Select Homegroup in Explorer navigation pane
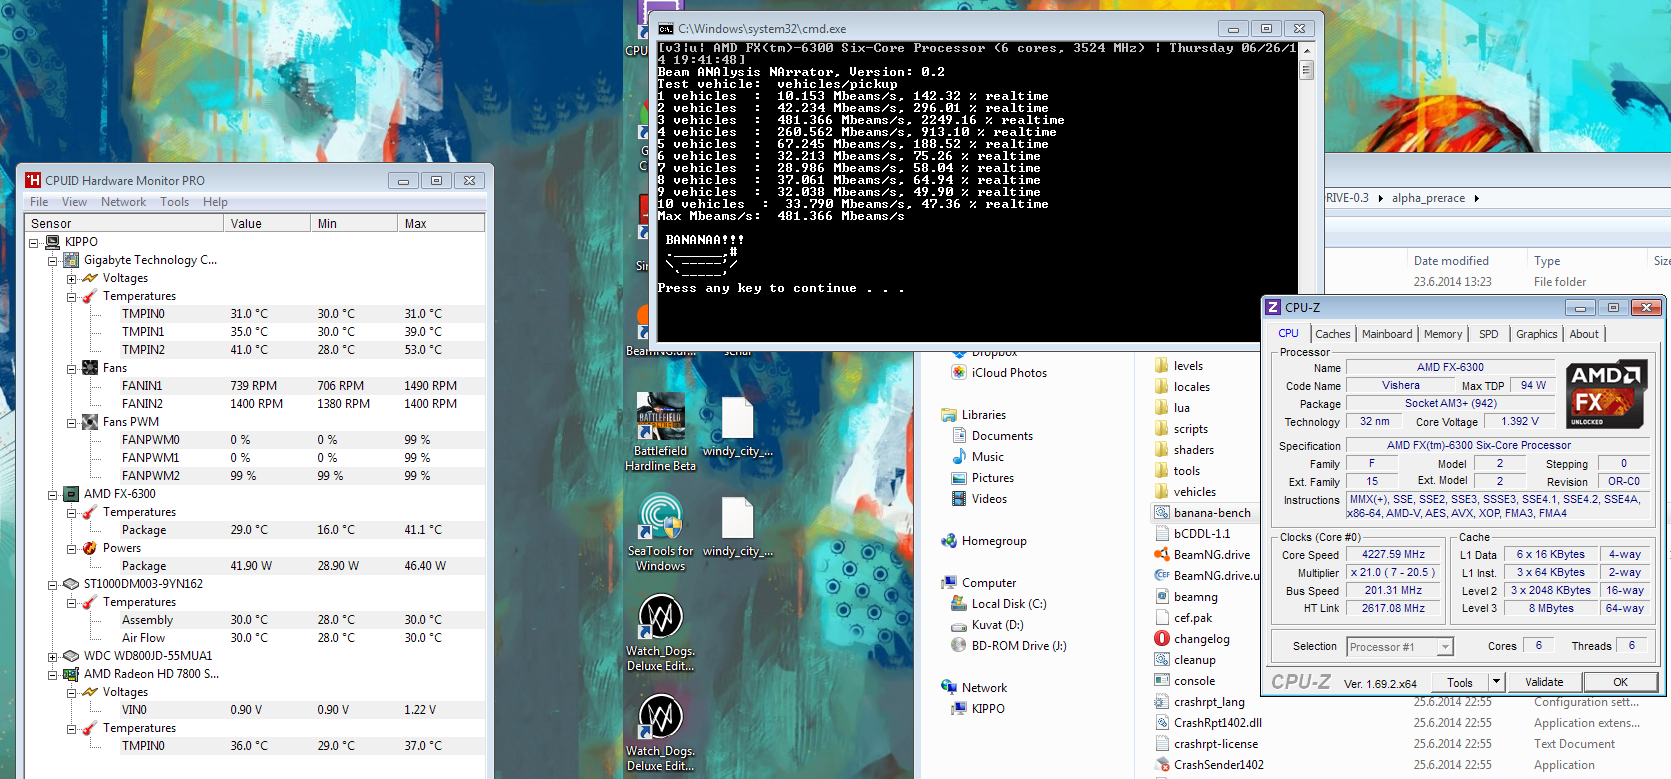 click(983, 541)
